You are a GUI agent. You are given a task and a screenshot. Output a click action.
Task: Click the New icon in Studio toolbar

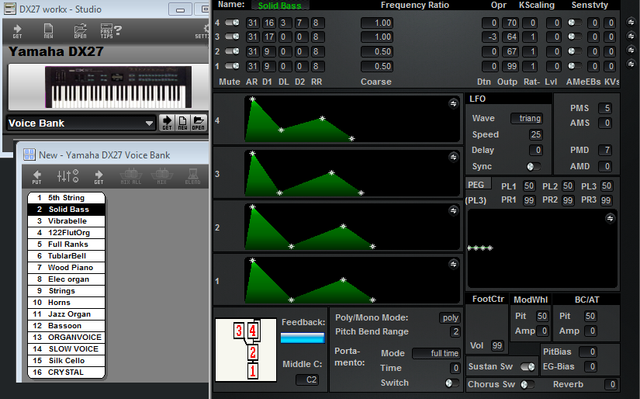(48, 31)
